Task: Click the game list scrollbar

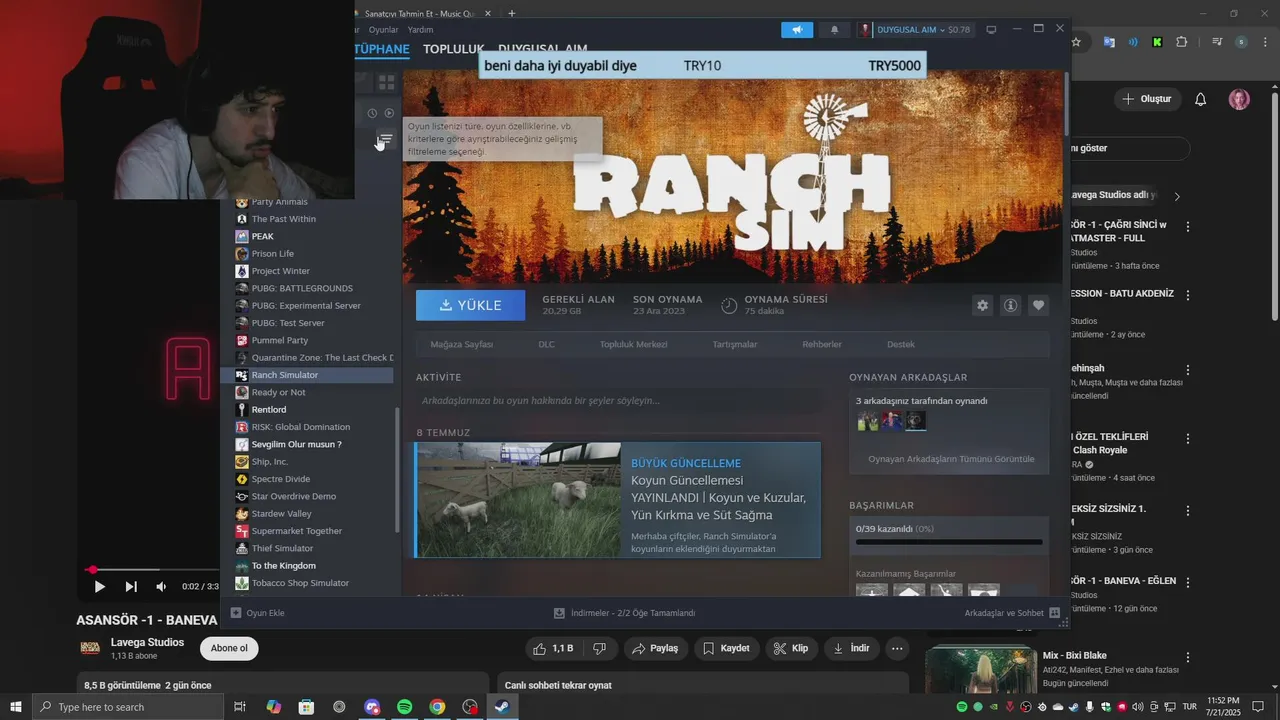Action: [x=398, y=470]
